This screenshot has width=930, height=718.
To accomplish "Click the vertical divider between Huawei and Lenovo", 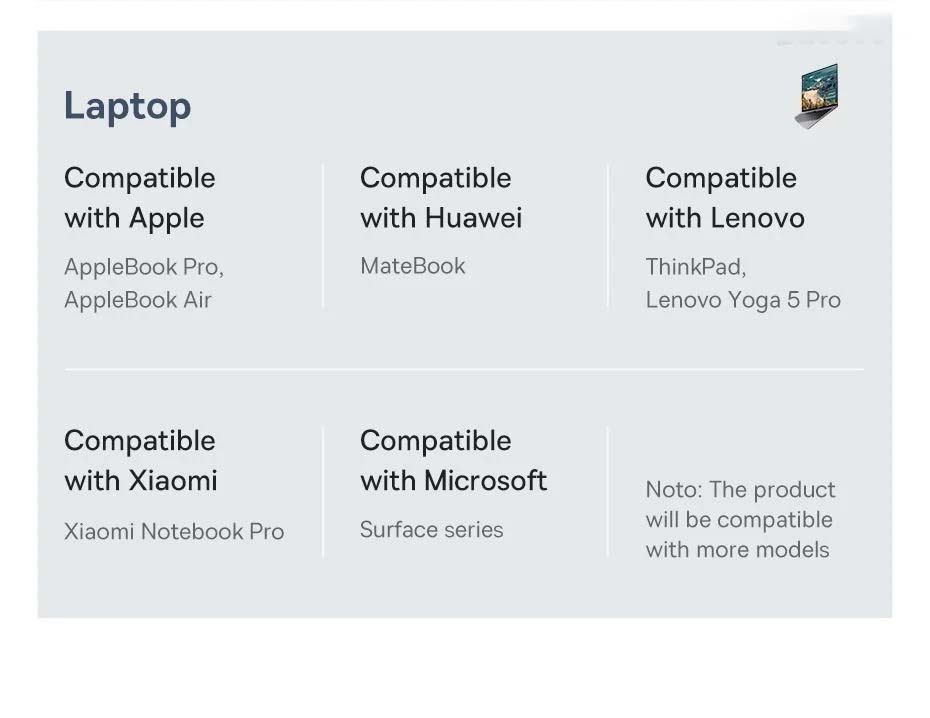I will [x=608, y=236].
